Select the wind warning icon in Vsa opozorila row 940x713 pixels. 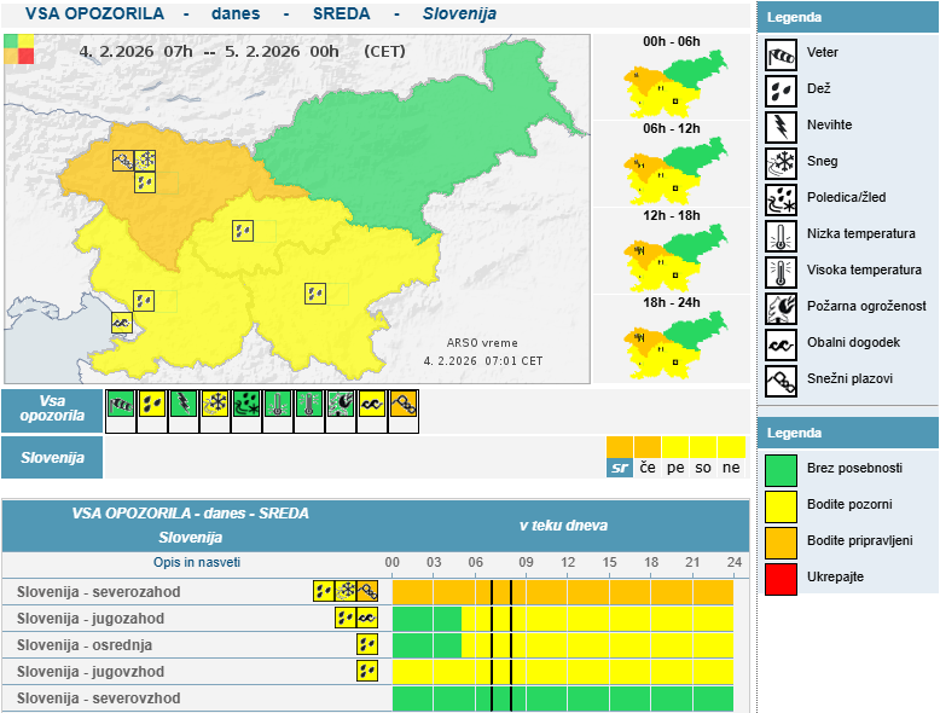[120, 403]
